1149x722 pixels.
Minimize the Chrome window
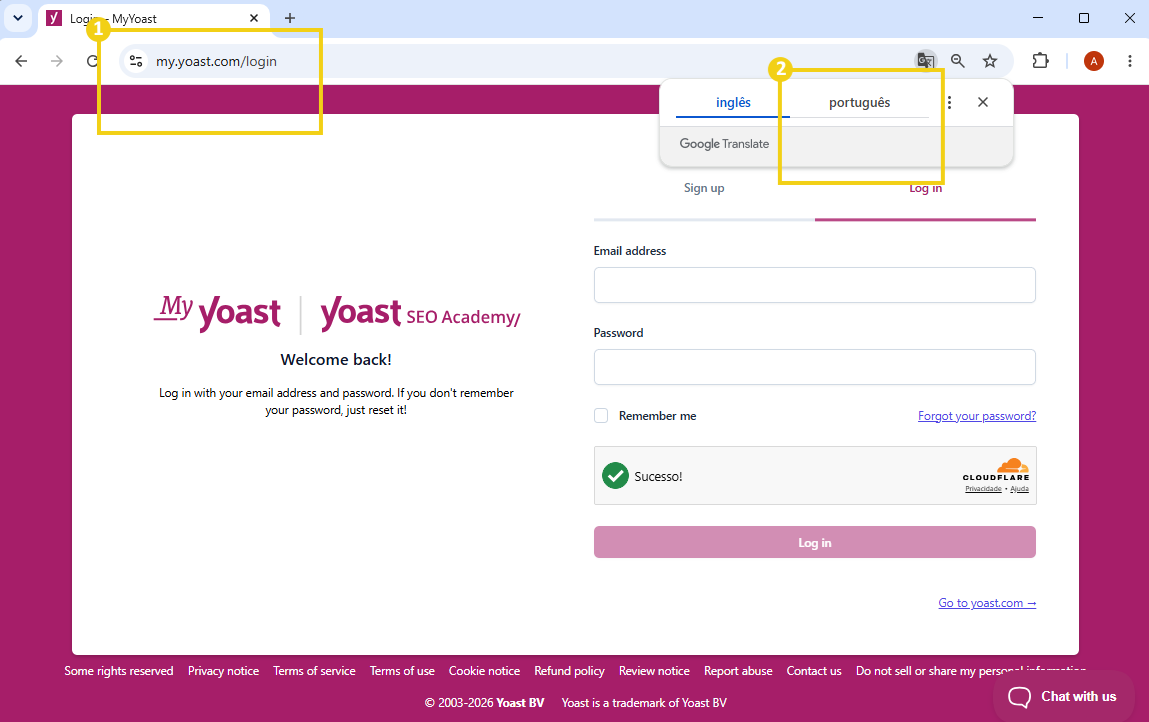pos(1038,18)
